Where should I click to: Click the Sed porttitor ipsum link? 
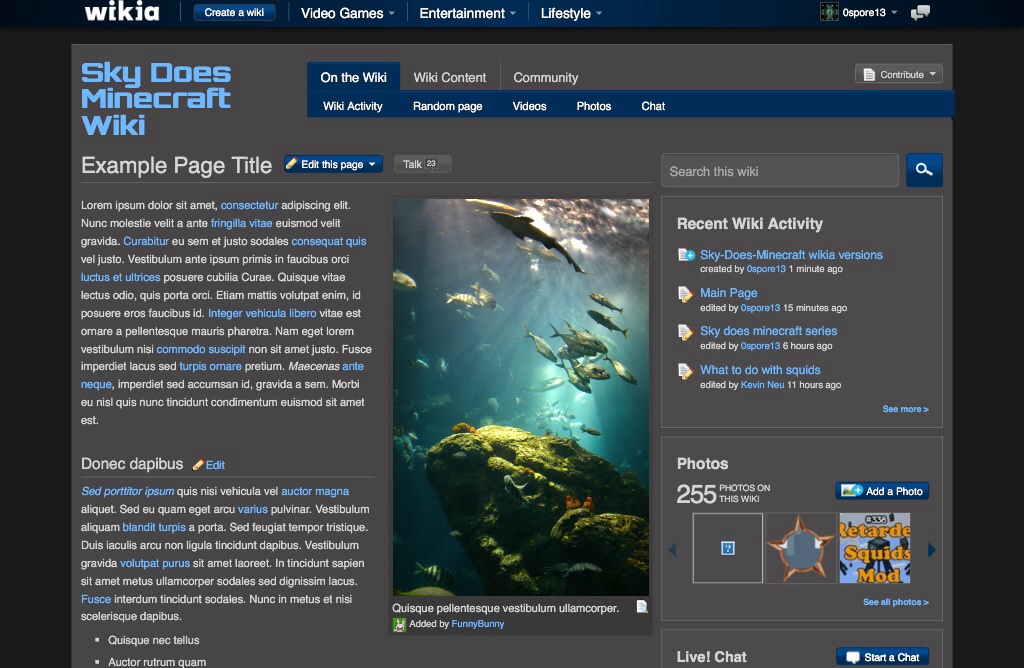127,491
